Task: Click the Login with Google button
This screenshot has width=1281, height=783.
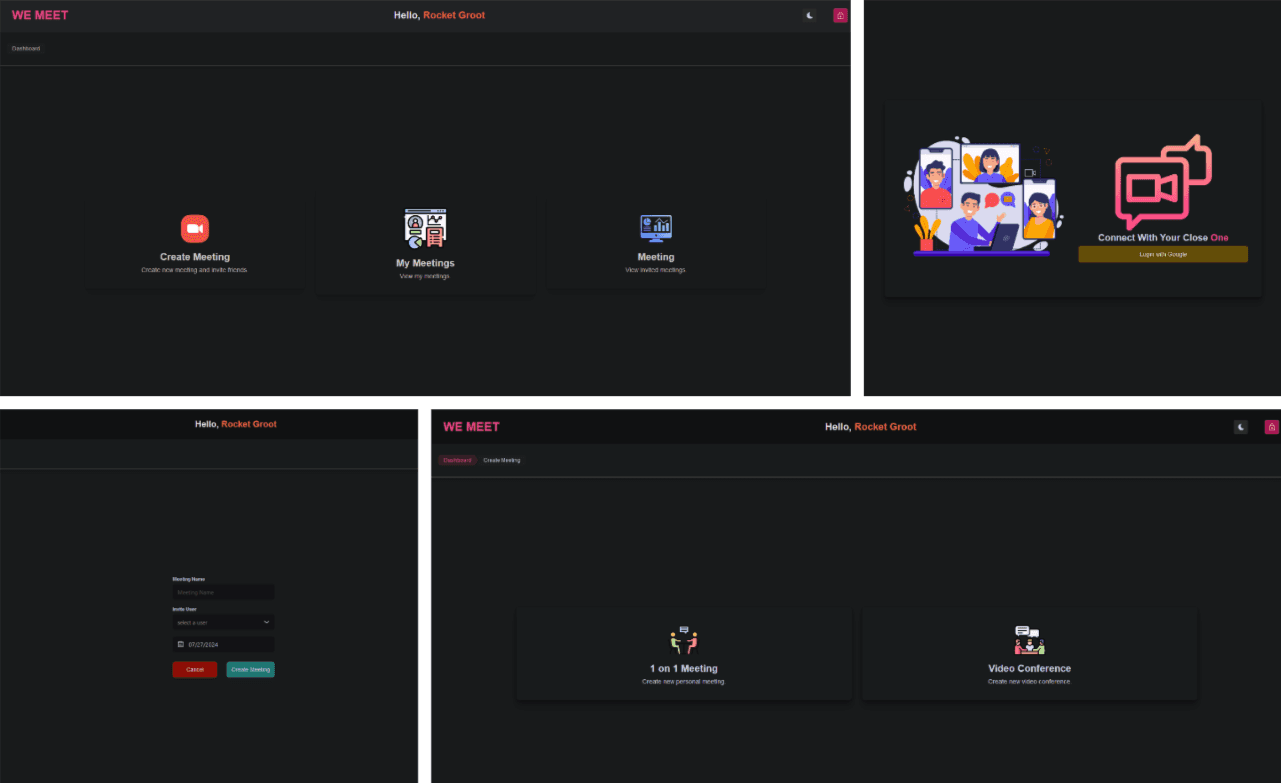Action: 1163,254
